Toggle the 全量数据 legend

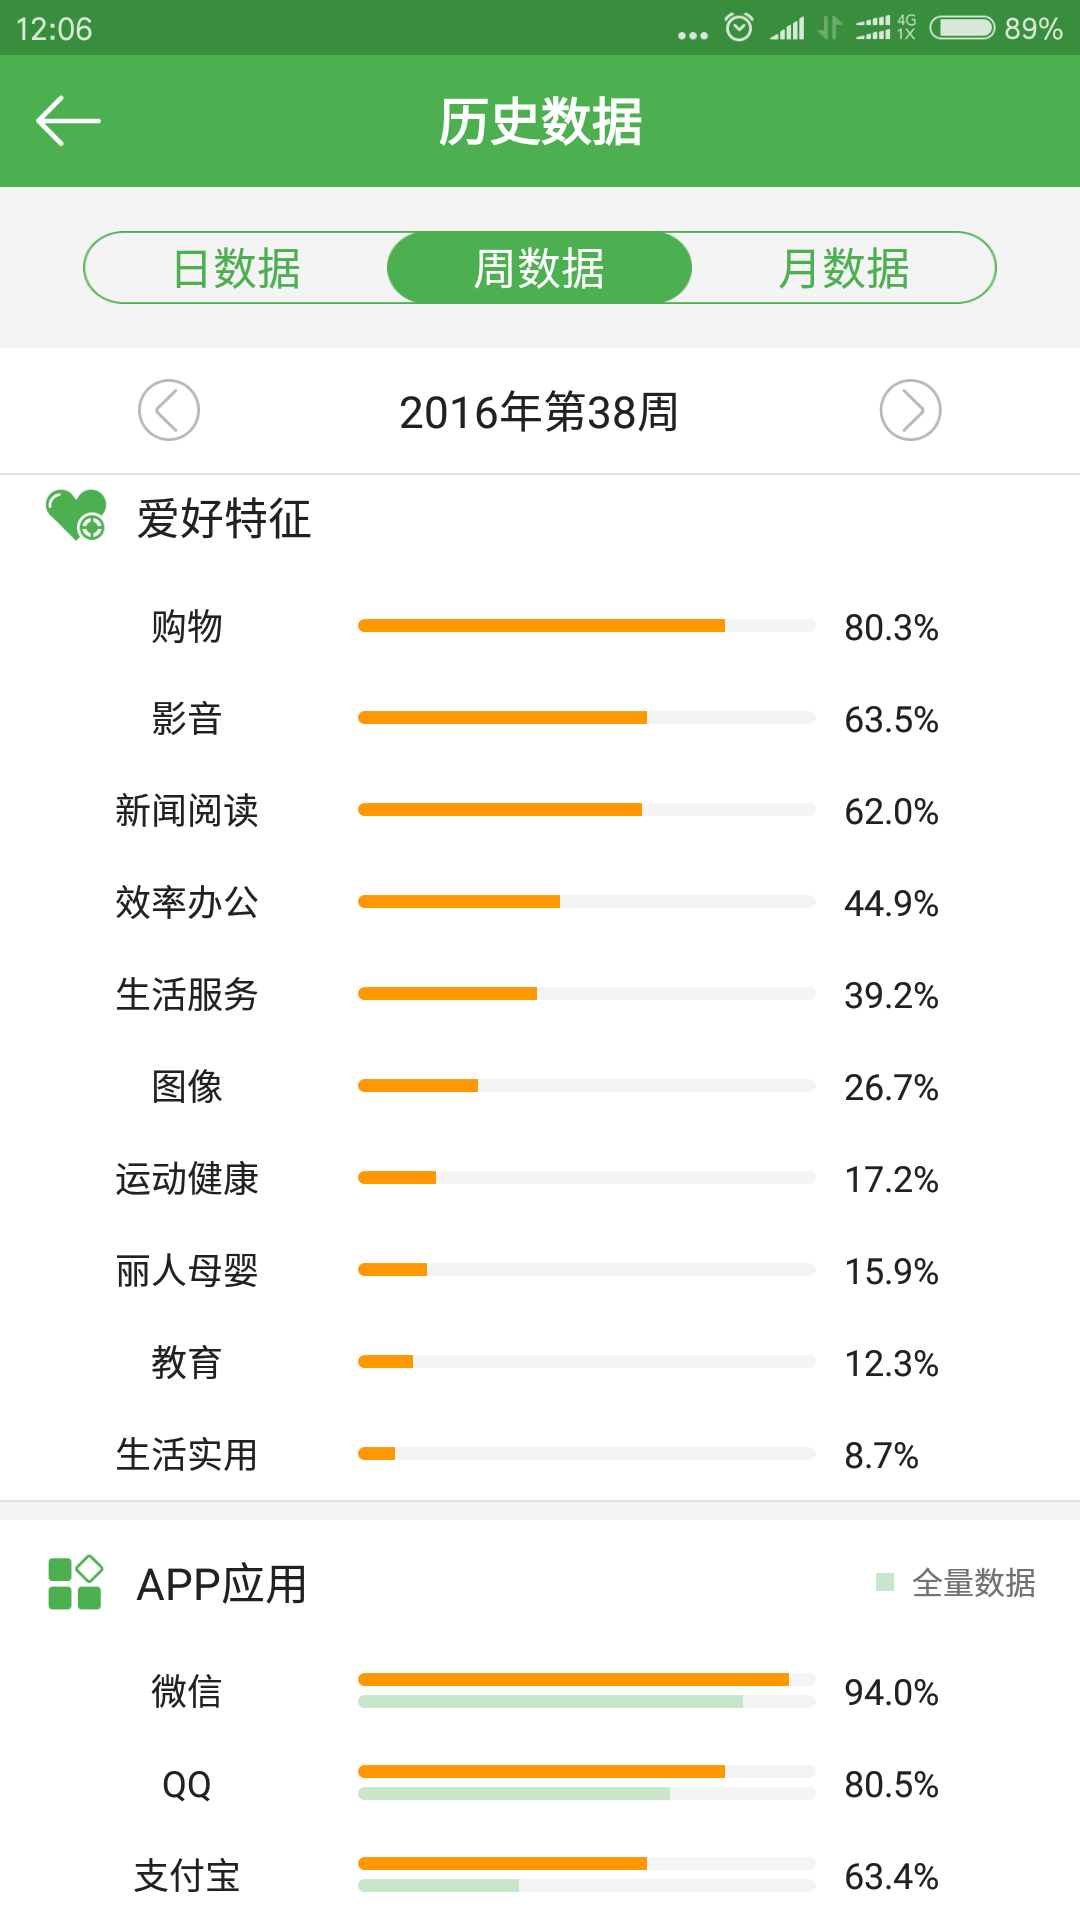pyautogui.click(x=973, y=1583)
